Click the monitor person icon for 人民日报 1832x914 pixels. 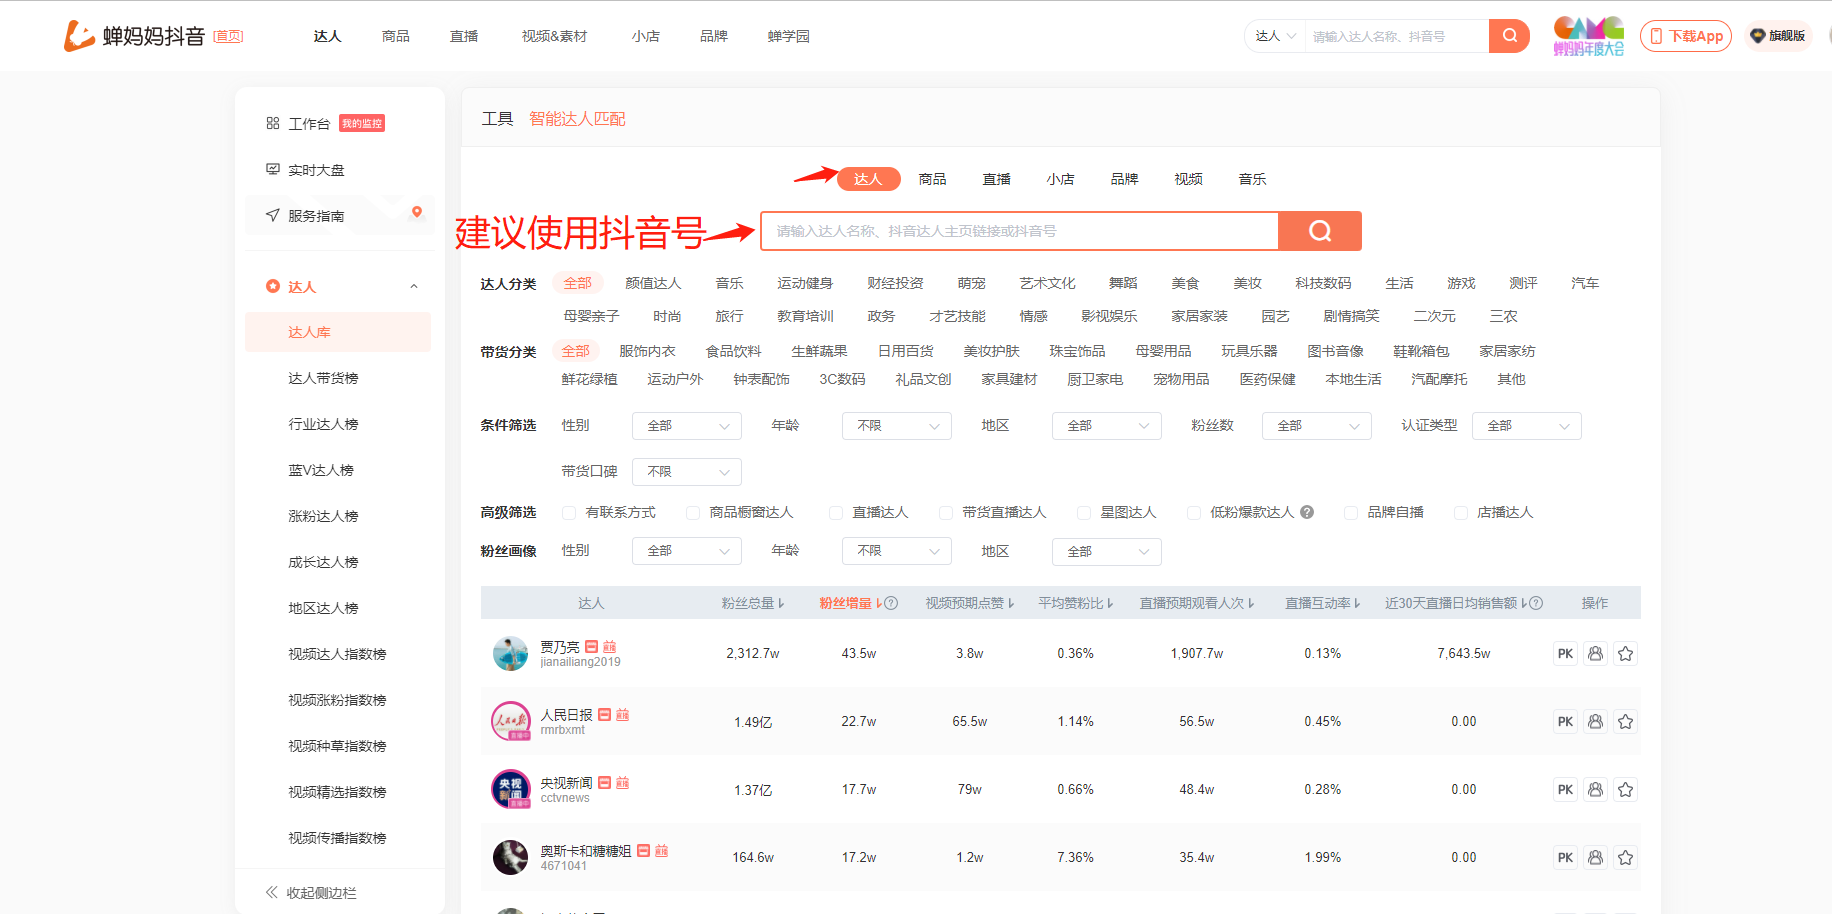point(1595,721)
